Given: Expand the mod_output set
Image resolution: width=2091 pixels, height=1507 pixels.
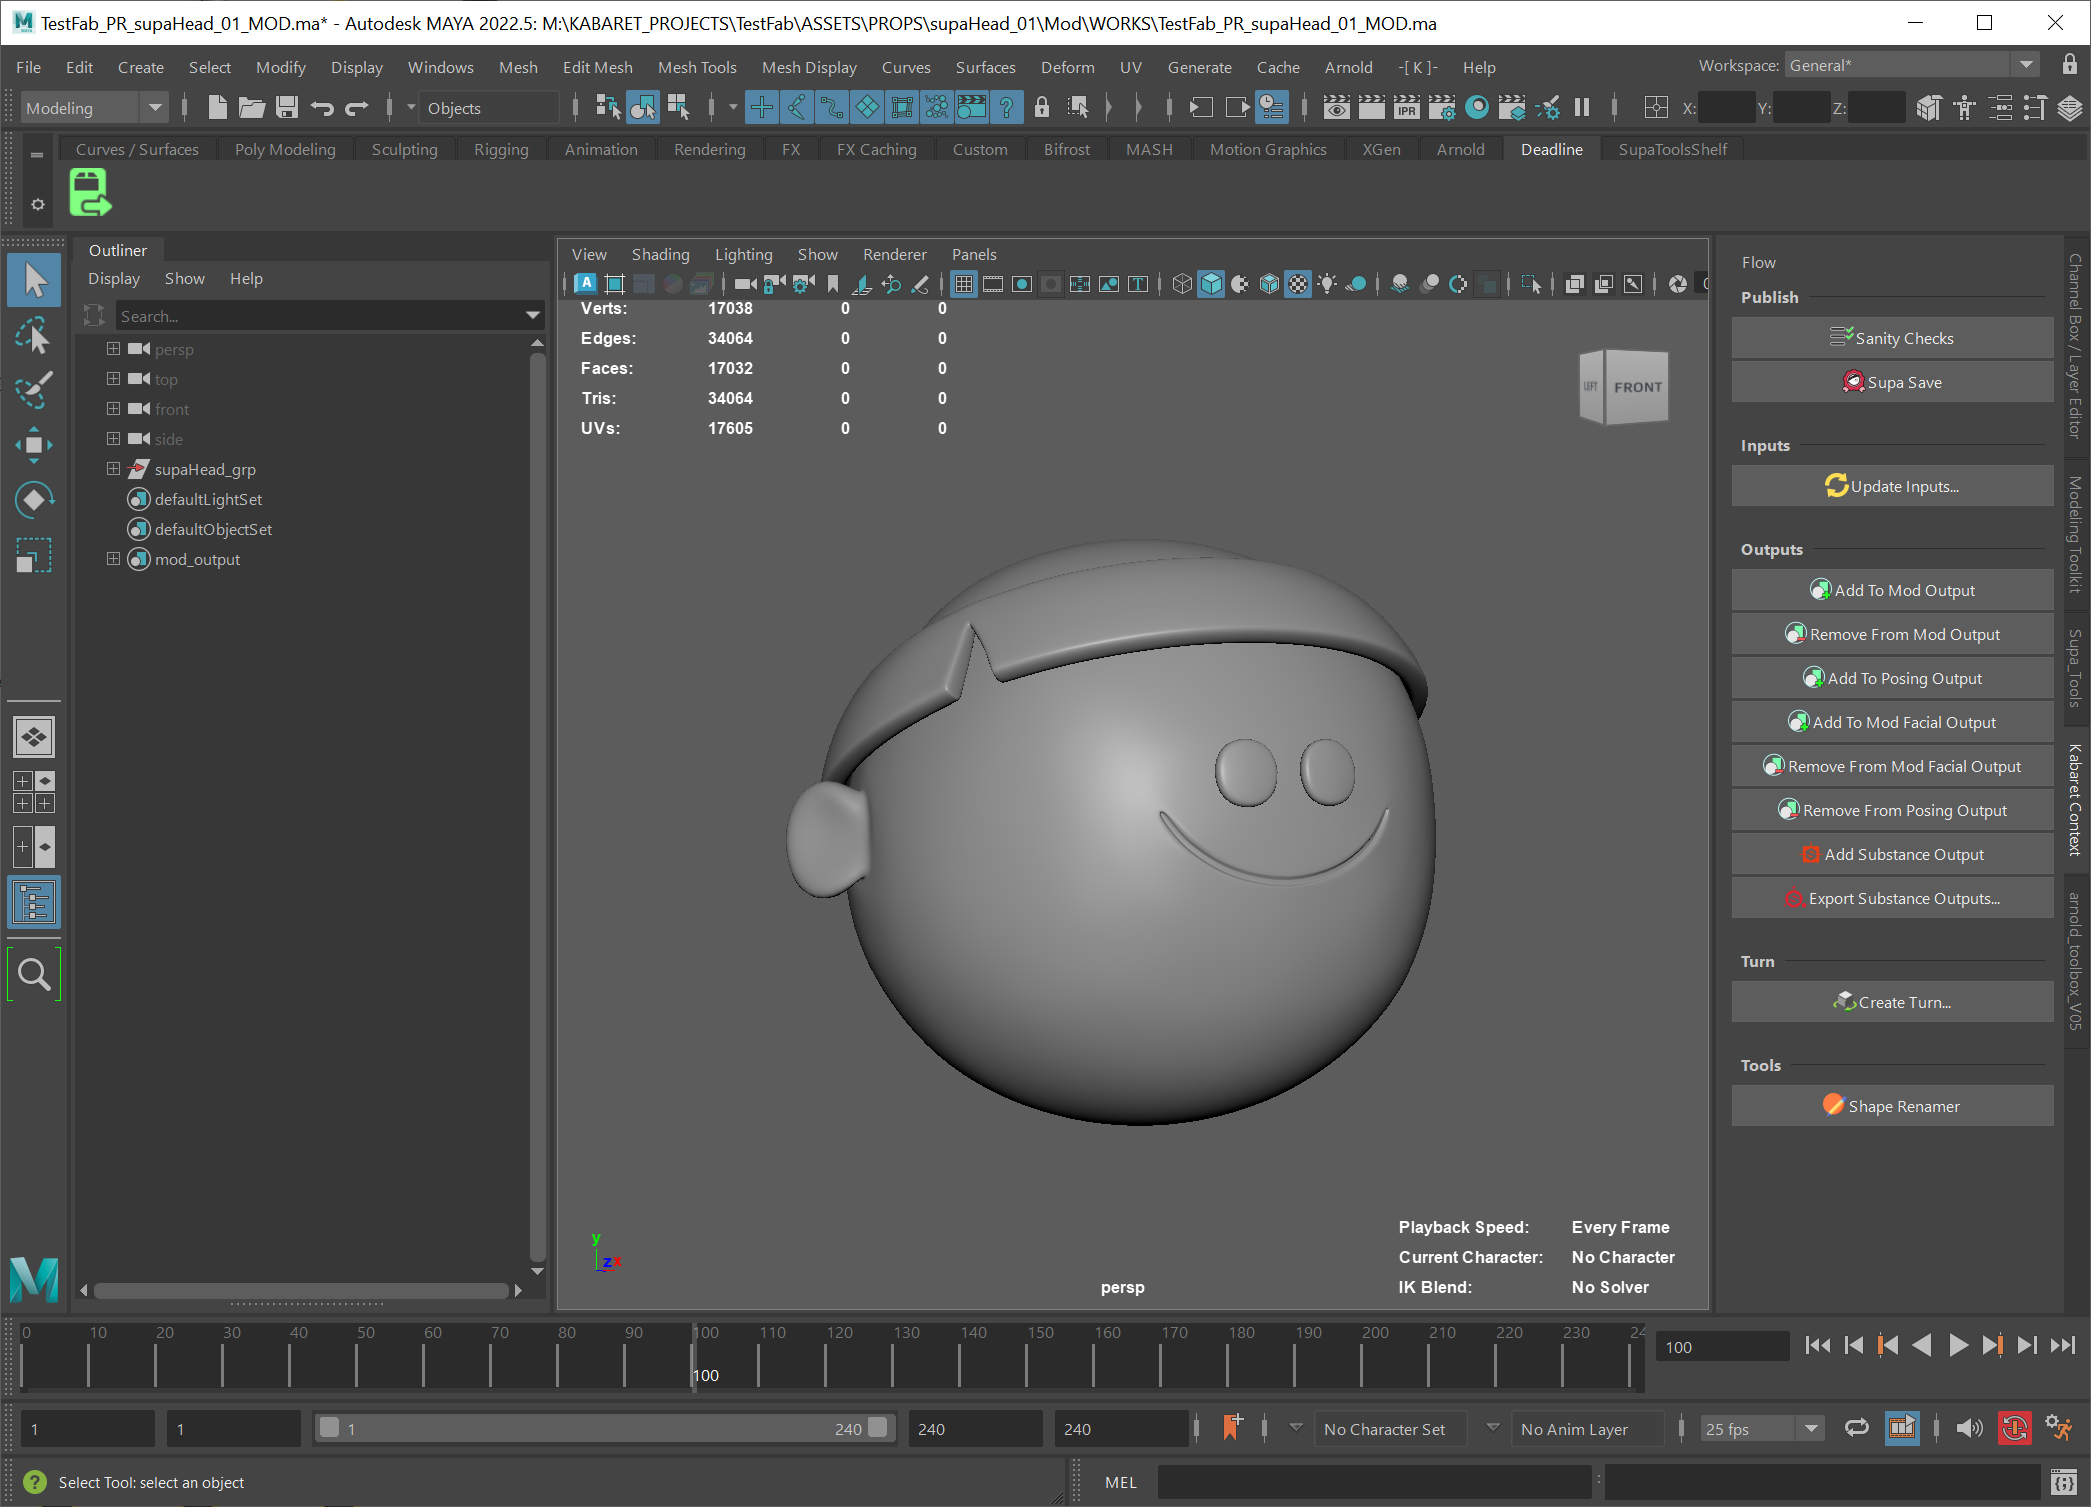Looking at the screenshot, I should point(113,559).
